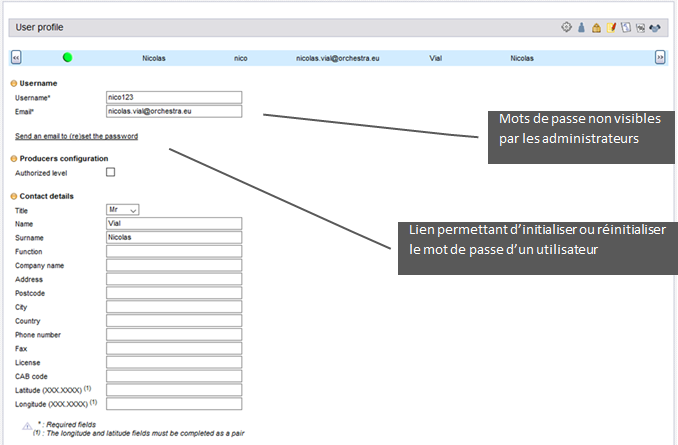Open the Title dropdown showing Mr
The height and width of the screenshot is (445, 678).
(122, 210)
